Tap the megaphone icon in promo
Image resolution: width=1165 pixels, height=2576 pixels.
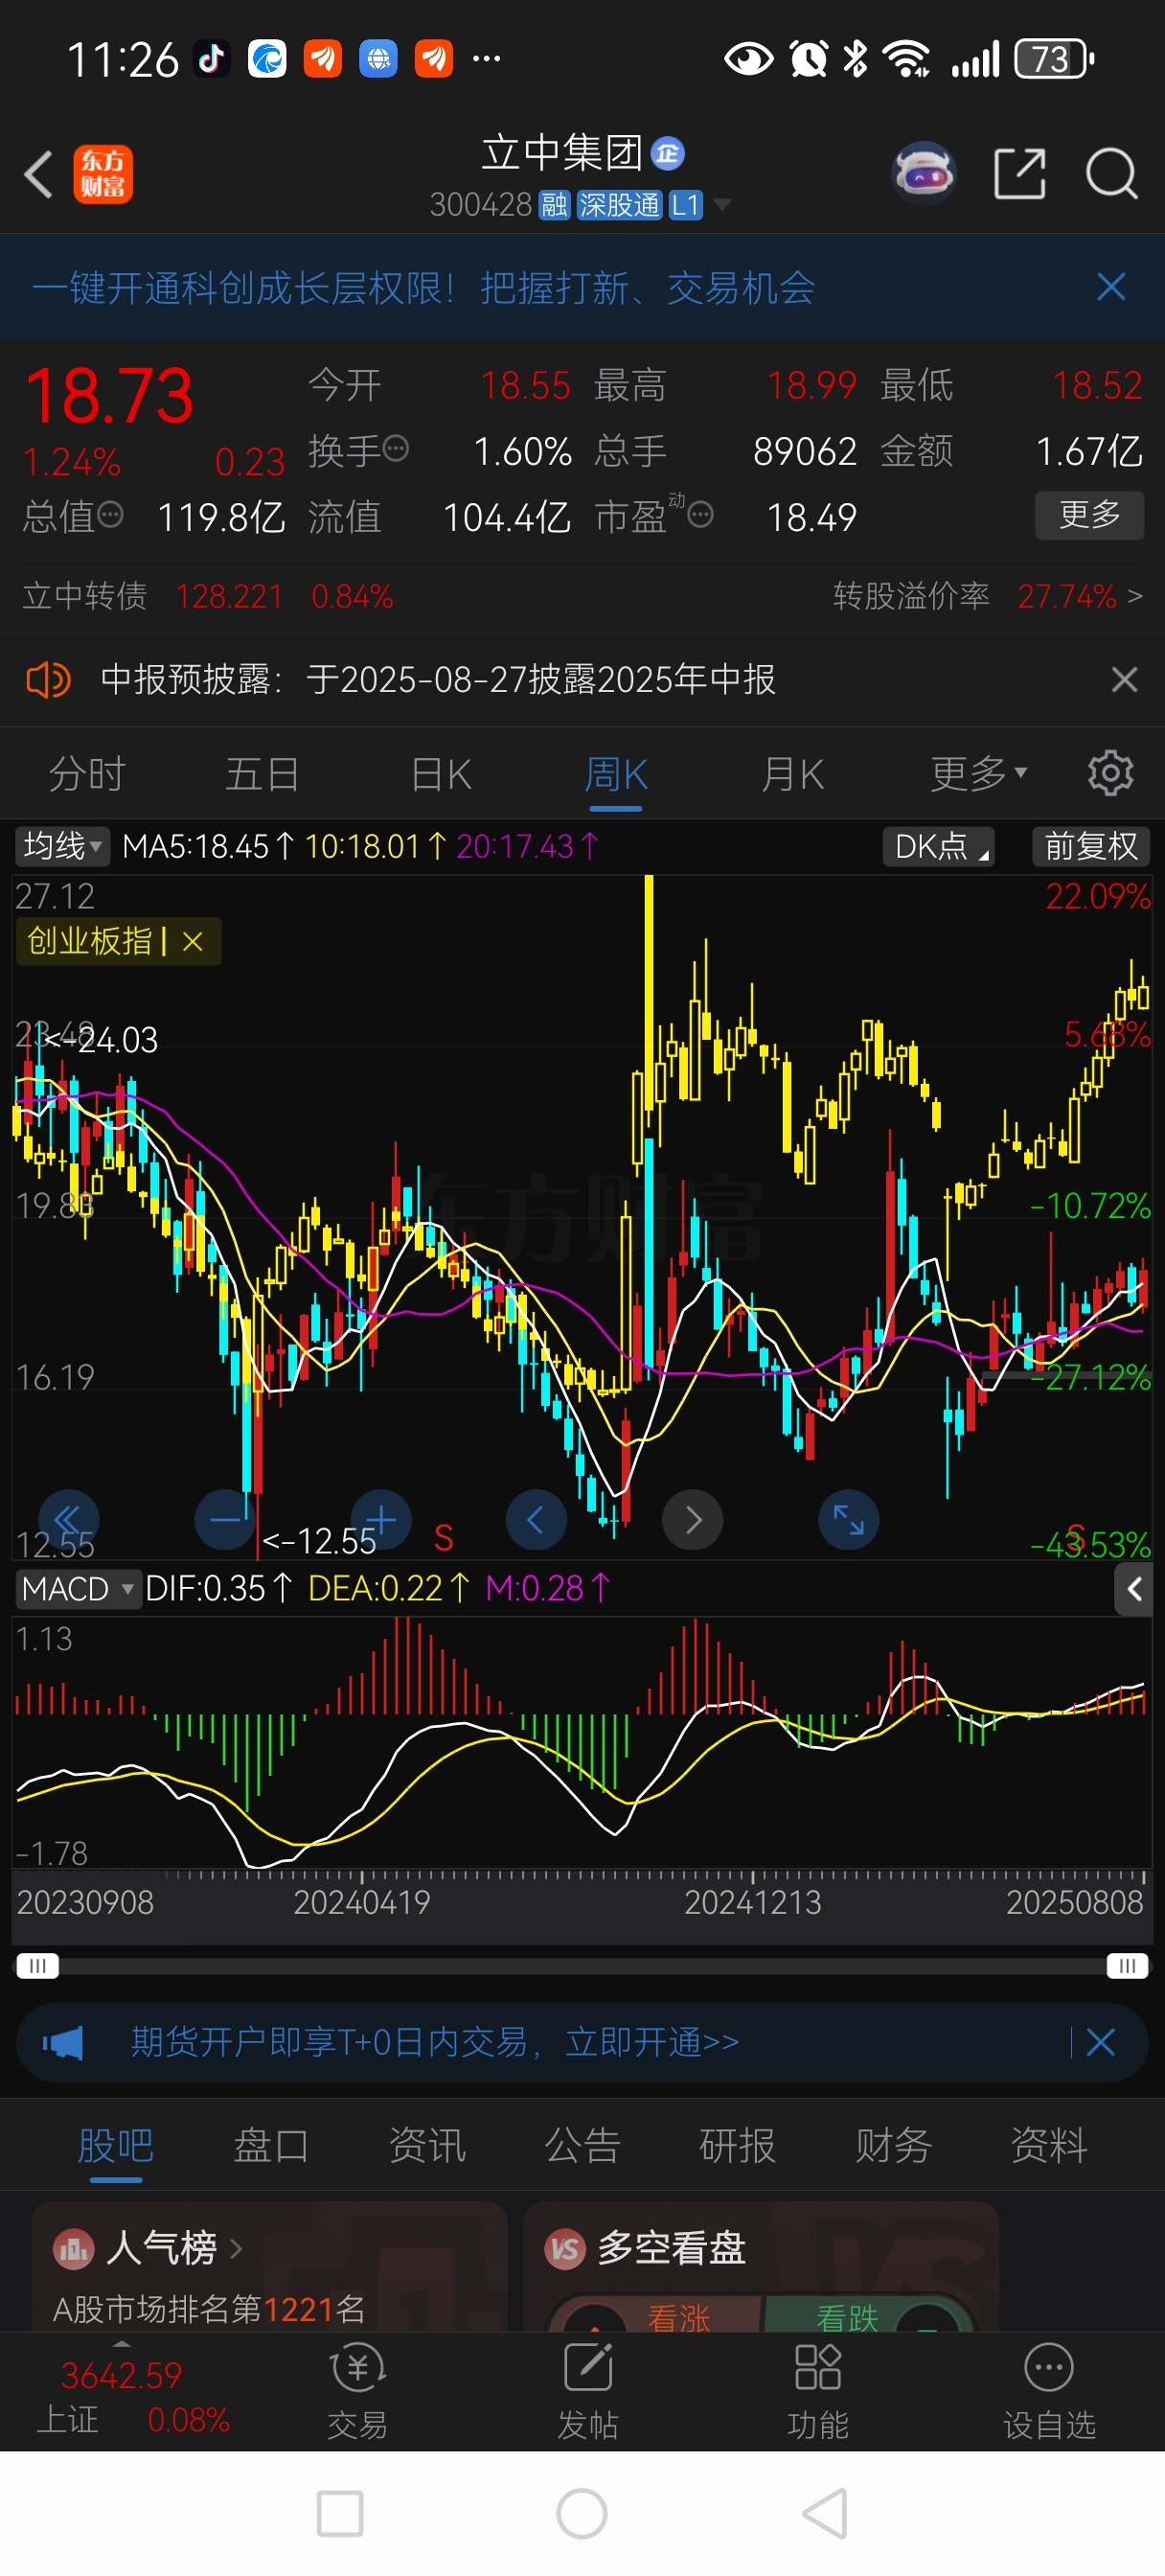click(63, 2042)
